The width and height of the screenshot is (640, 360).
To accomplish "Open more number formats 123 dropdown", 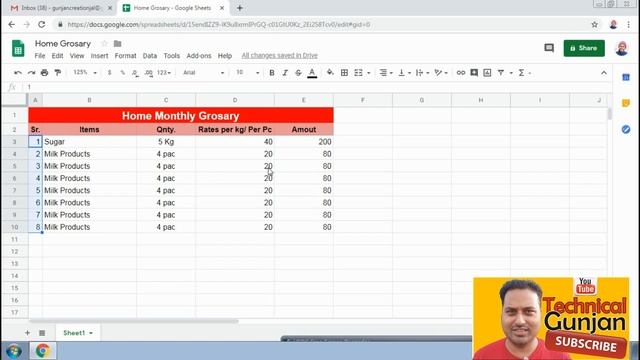I will point(164,73).
